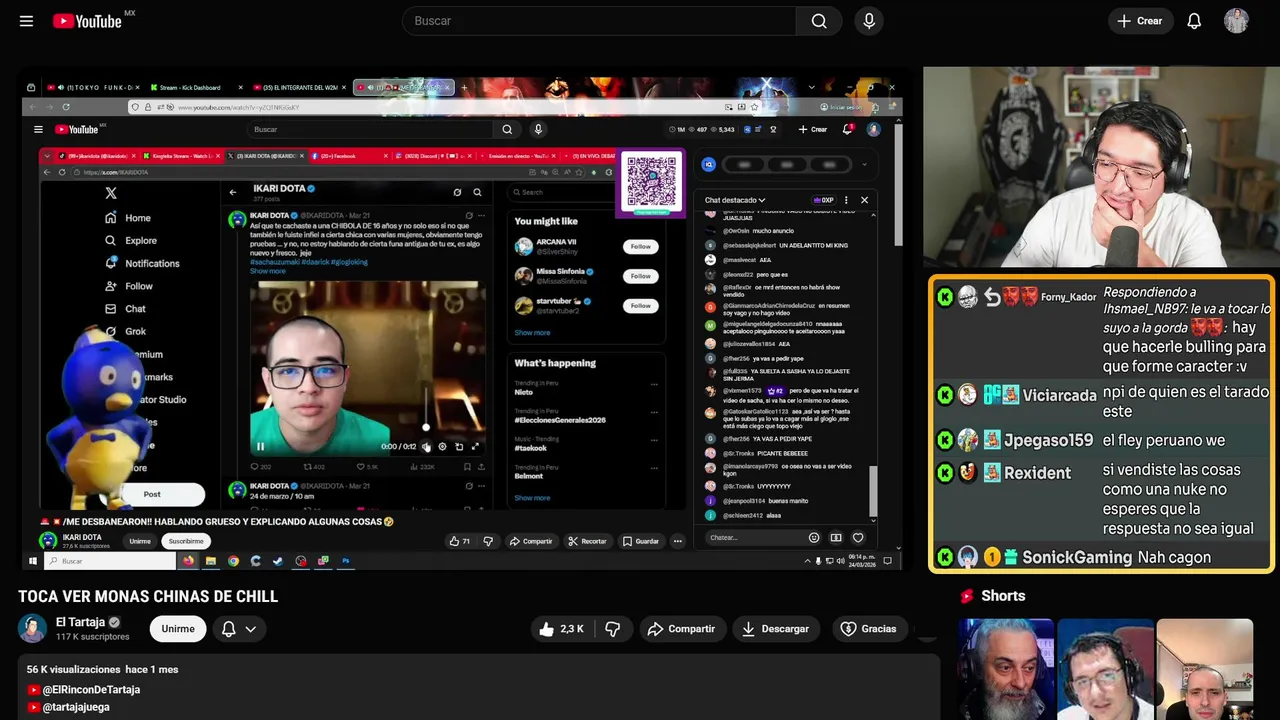
Task: Click the Gracias super thanks button
Action: coord(868,629)
